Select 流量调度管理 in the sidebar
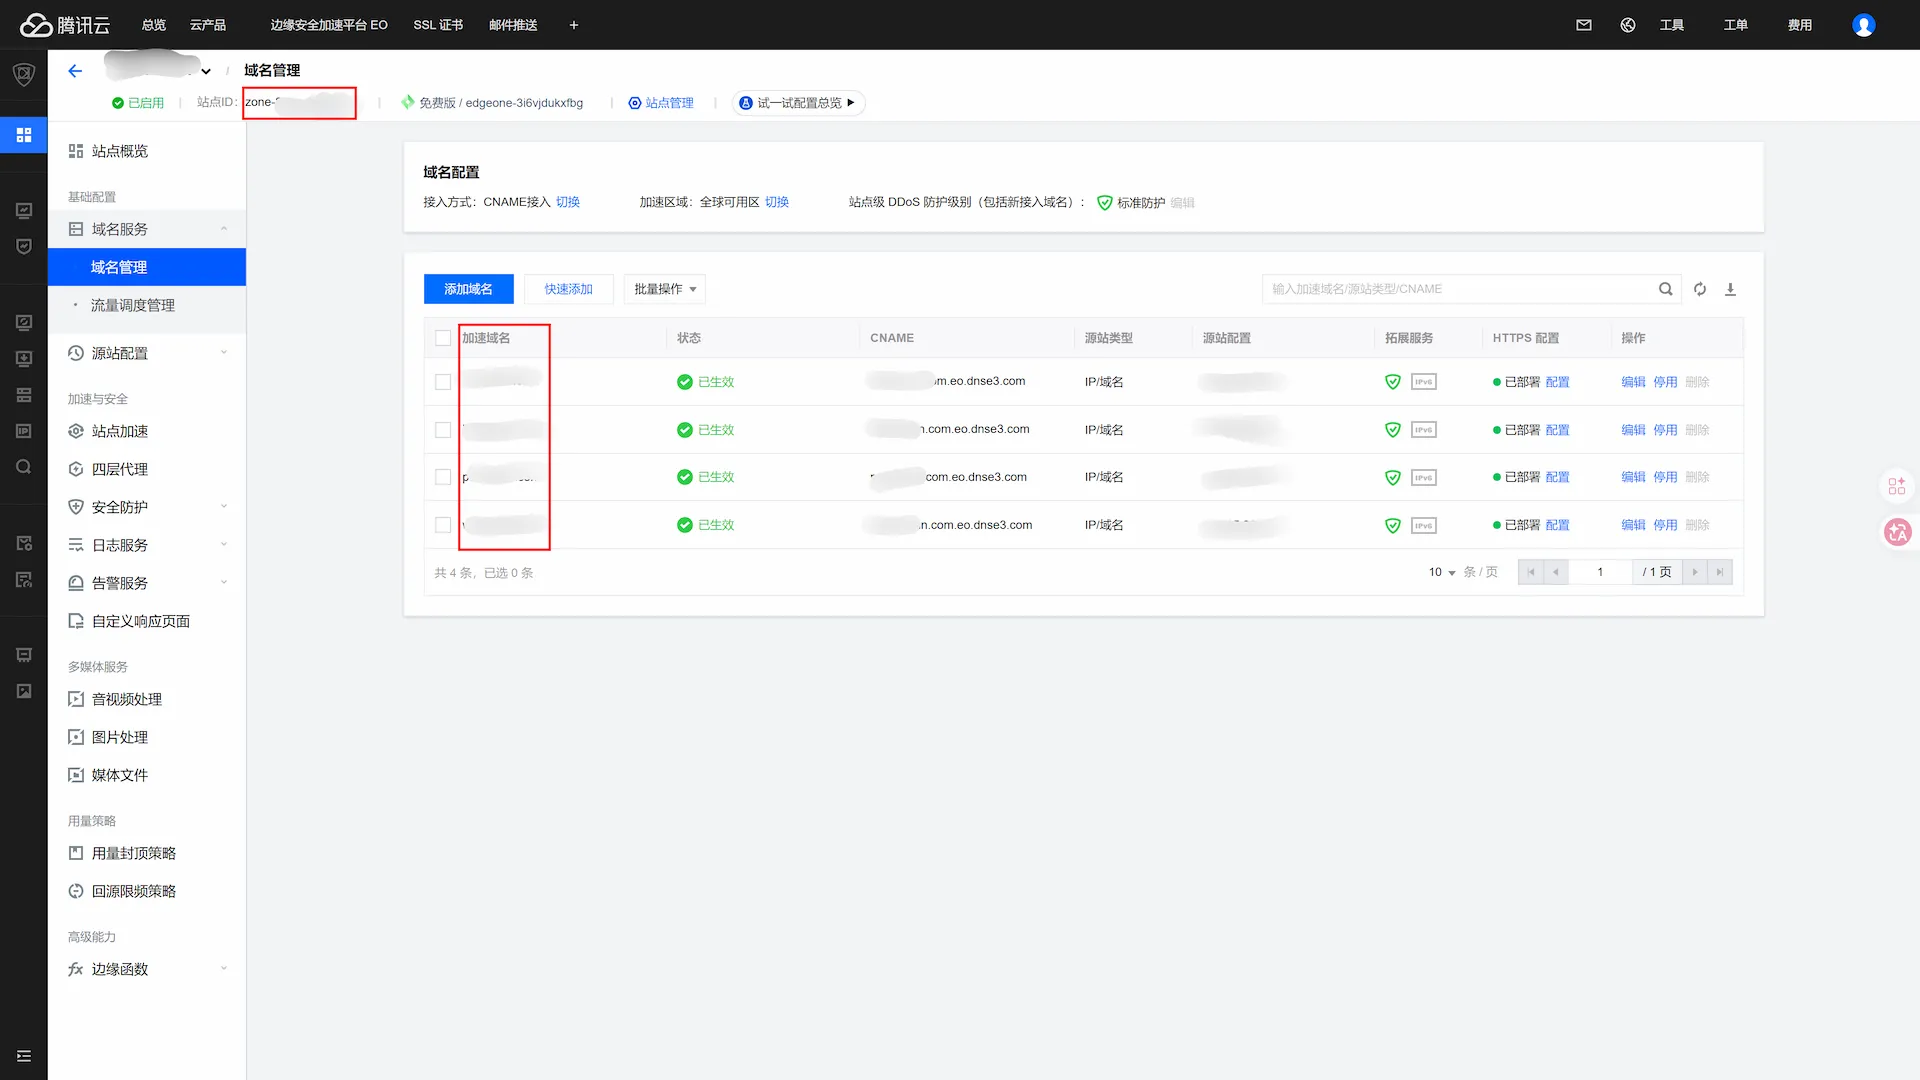 point(132,305)
